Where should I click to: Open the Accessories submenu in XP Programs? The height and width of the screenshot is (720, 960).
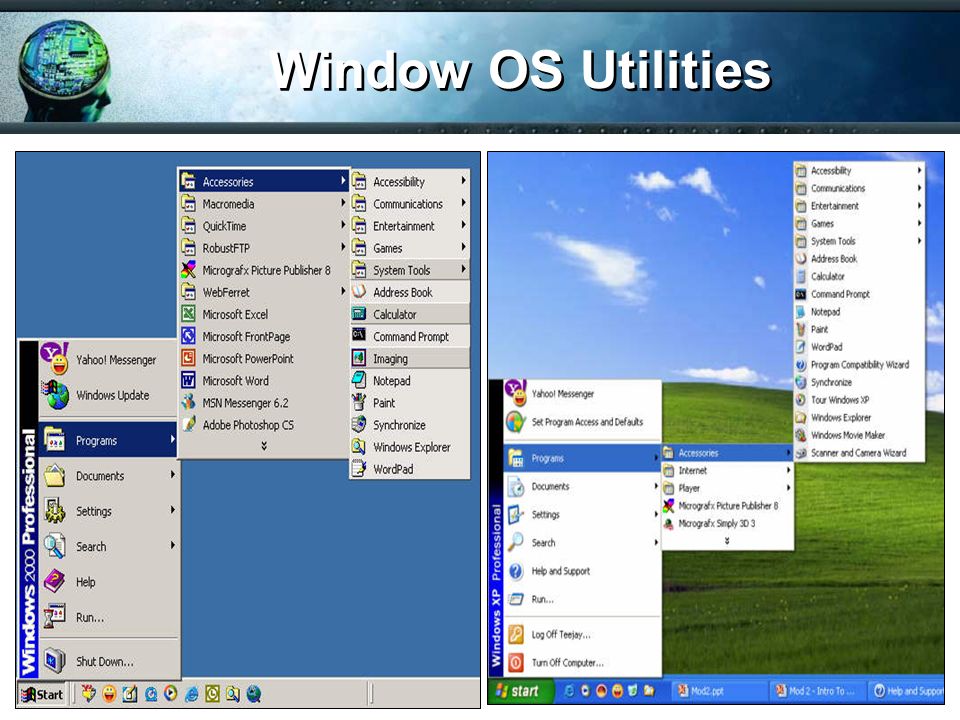point(727,453)
